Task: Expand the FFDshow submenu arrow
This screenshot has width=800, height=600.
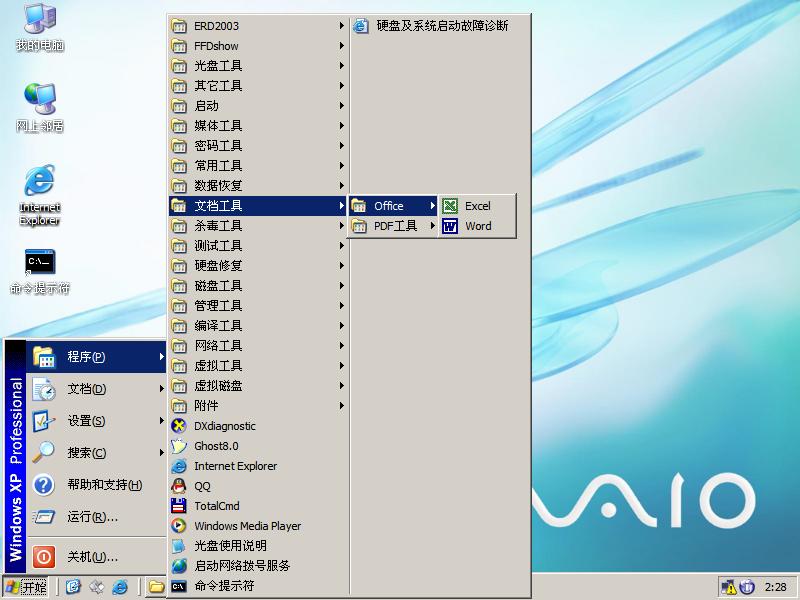Action: tap(341, 45)
